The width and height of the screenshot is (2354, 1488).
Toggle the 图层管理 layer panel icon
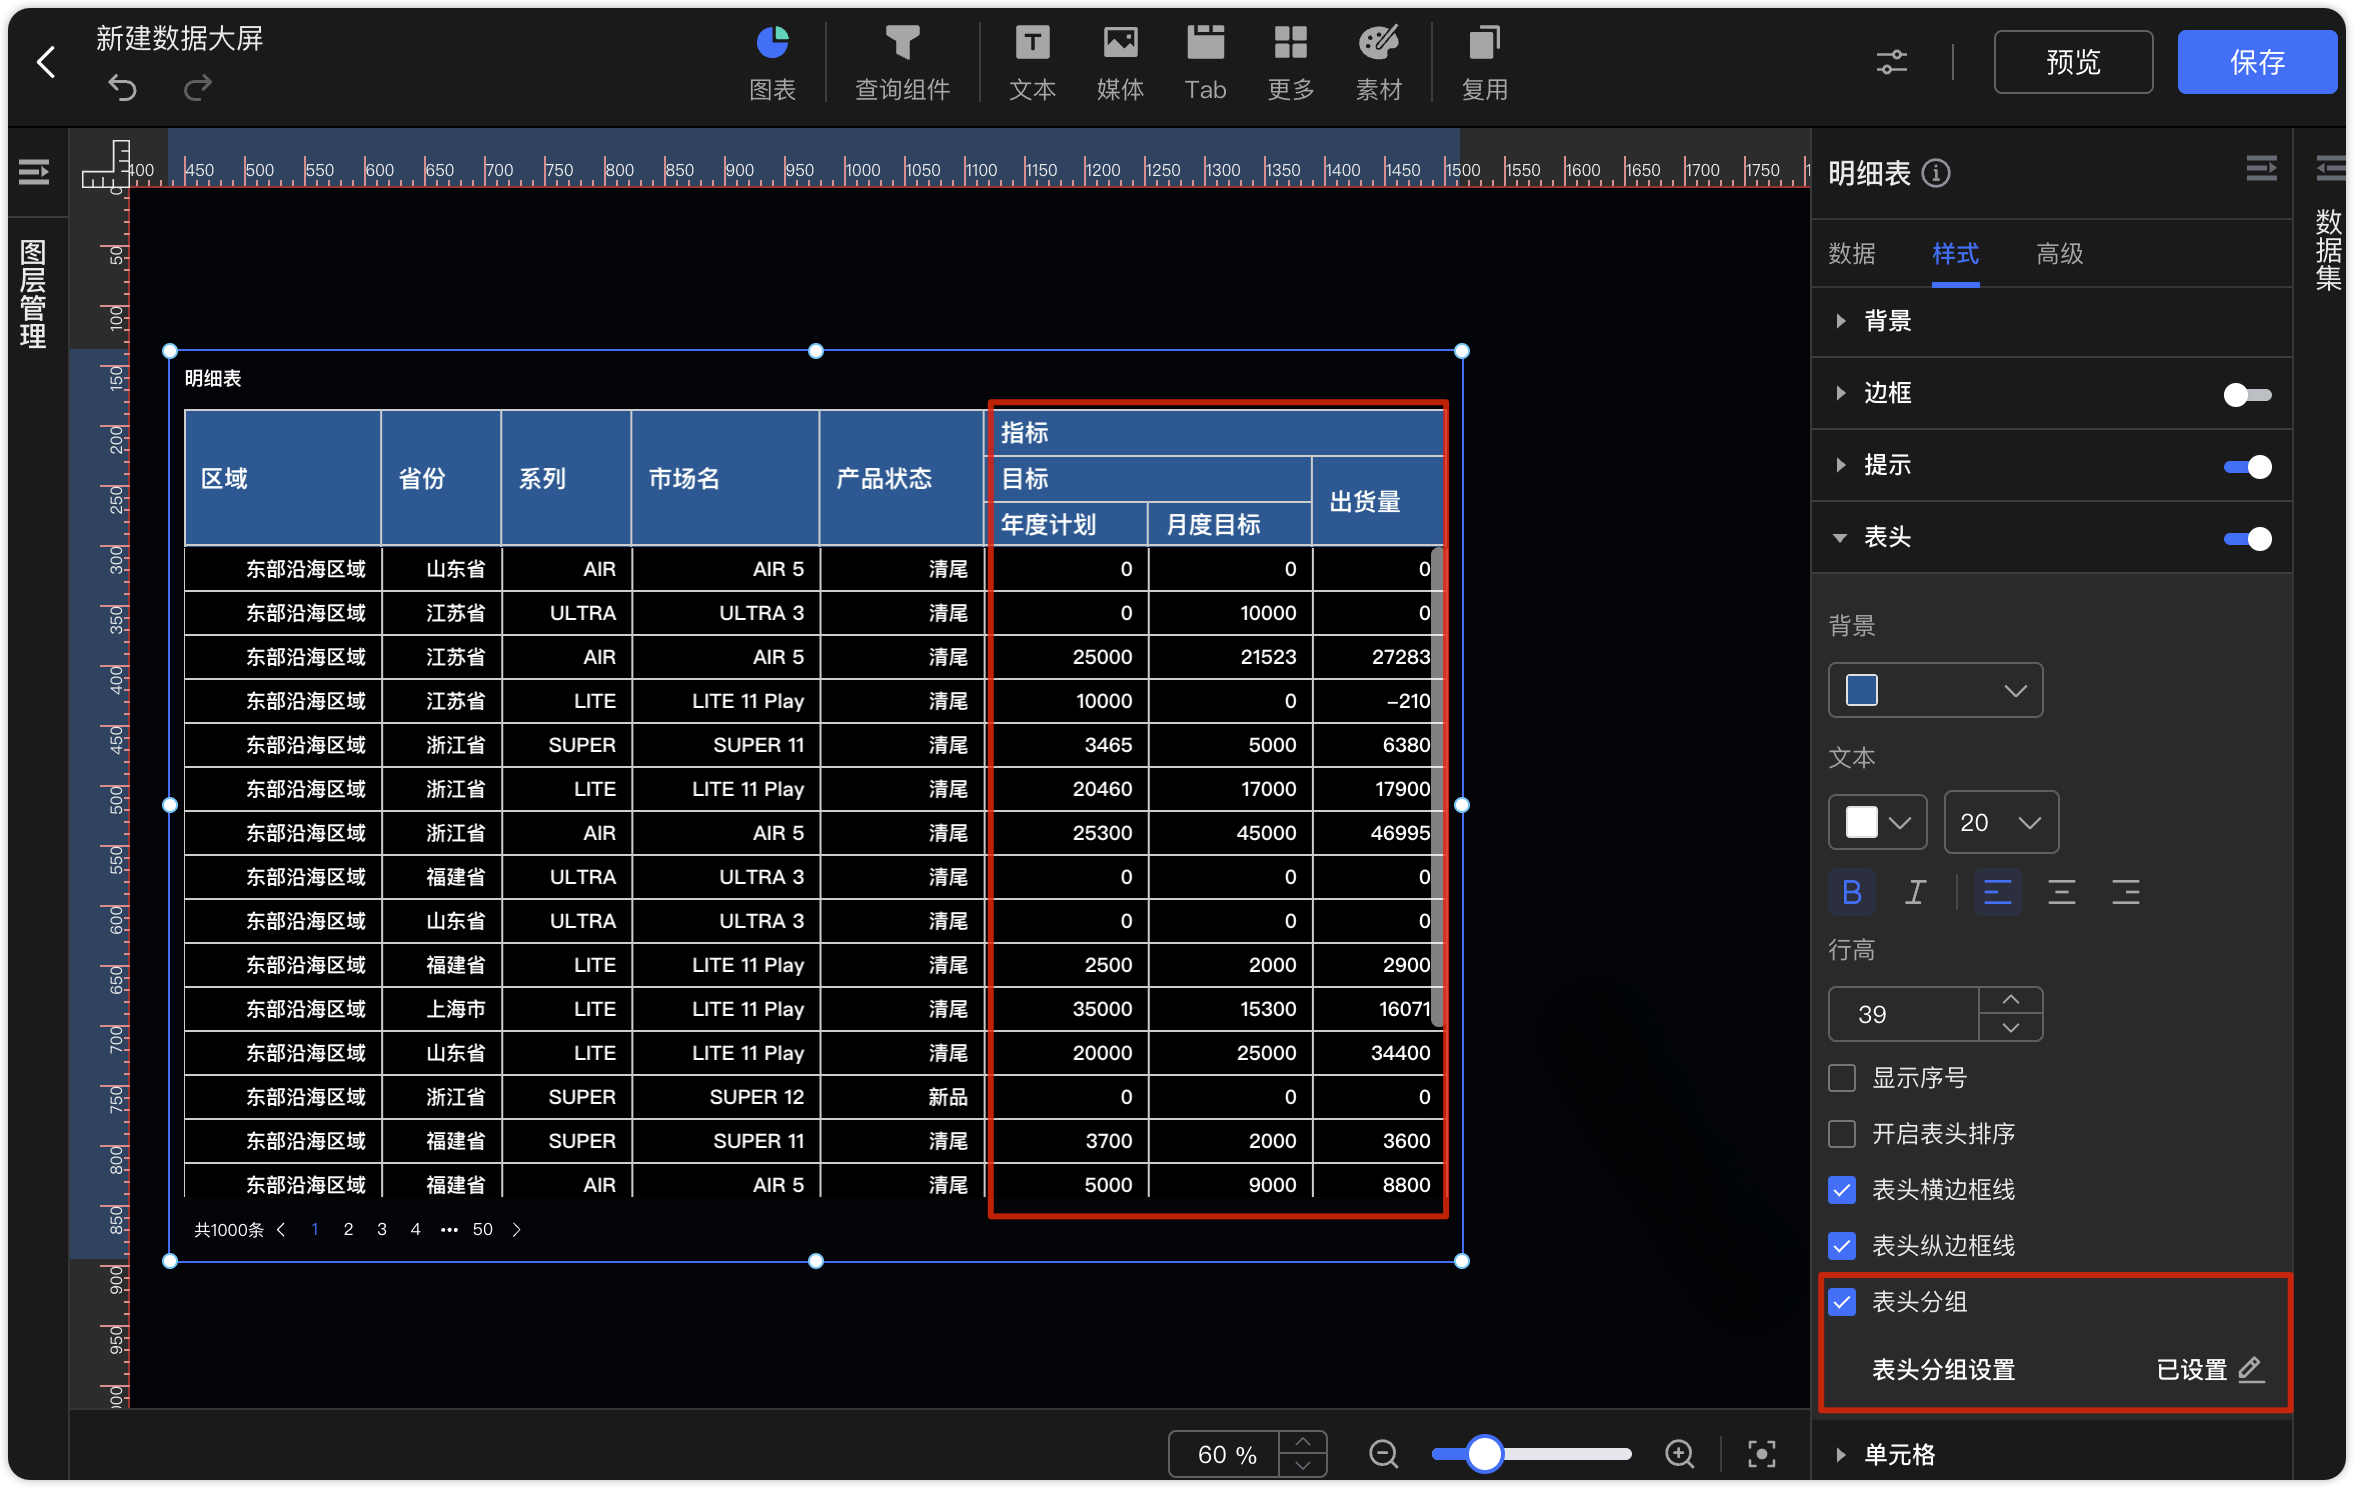34,173
